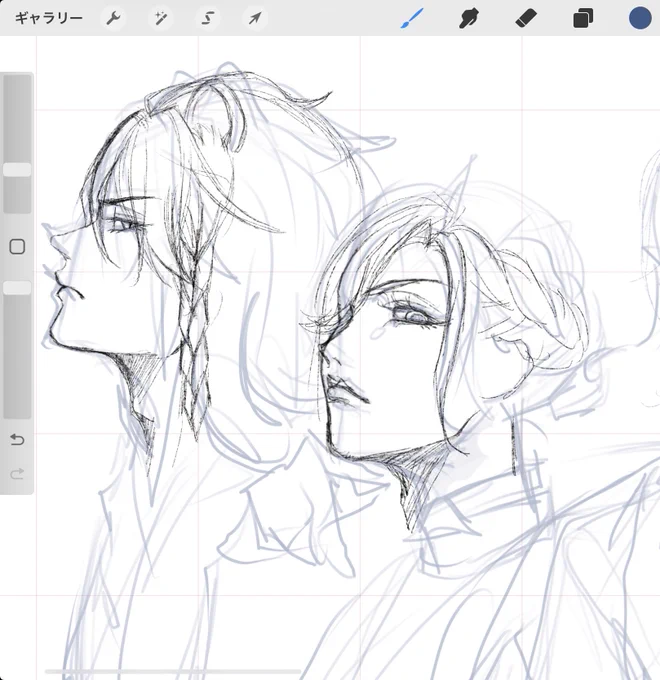Click the brush opacity slider handle
The image size is (660, 680).
tap(17, 288)
